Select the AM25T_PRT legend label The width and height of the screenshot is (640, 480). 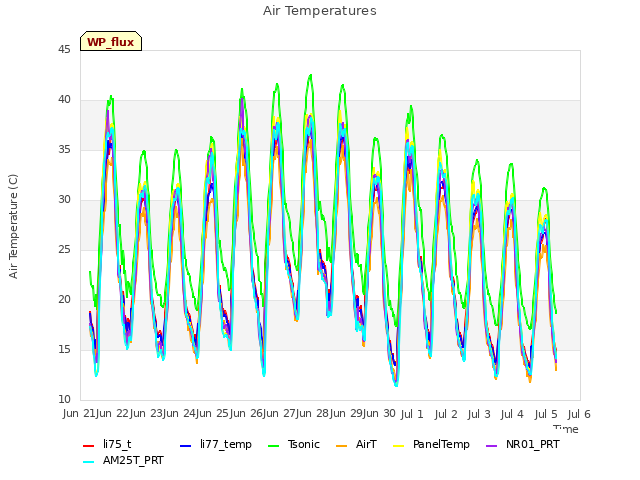pyautogui.click(x=133, y=460)
